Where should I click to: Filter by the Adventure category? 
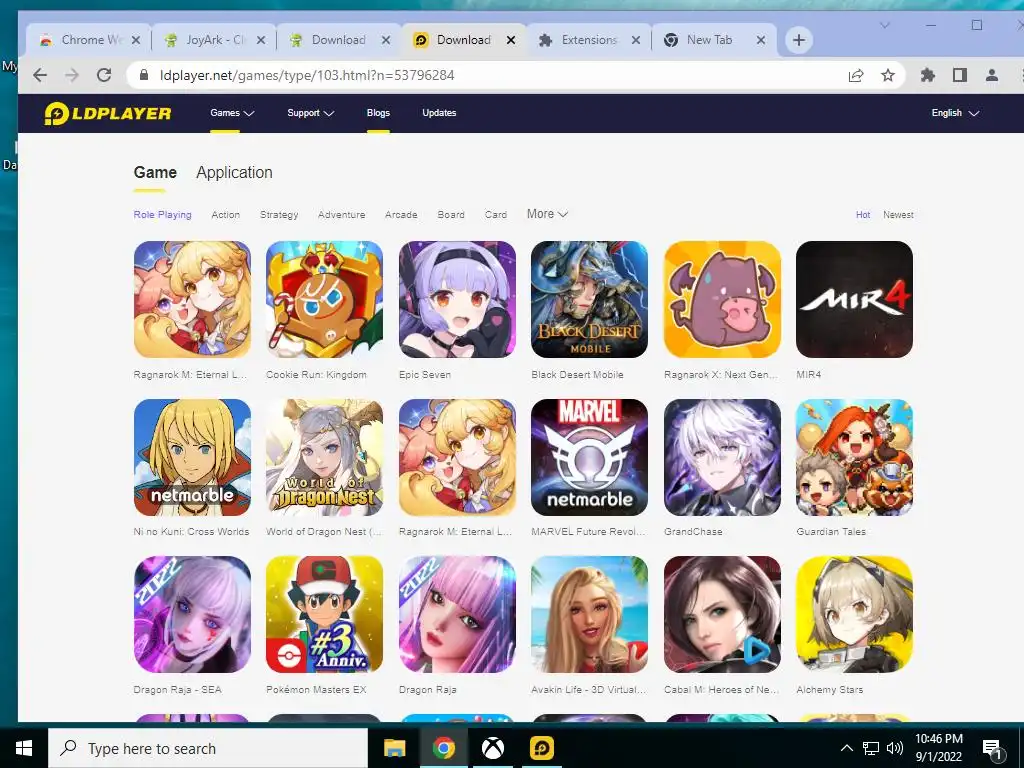pos(342,214)
